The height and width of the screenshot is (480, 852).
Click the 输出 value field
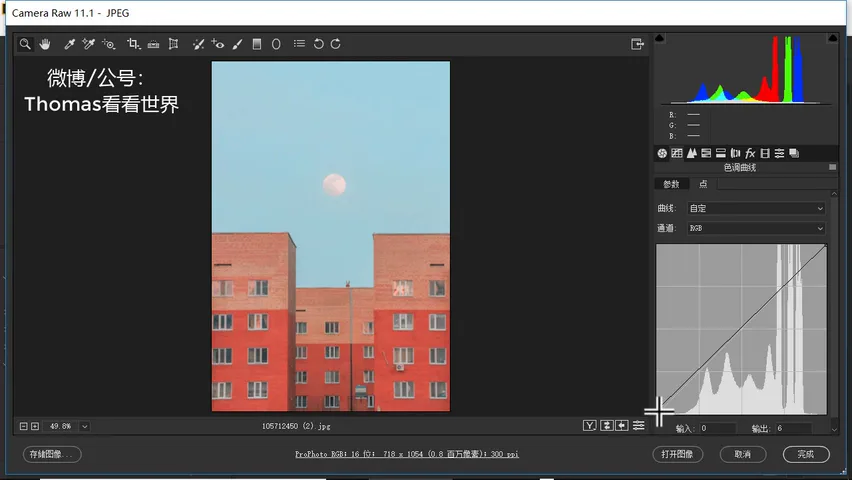coord(793,428)
